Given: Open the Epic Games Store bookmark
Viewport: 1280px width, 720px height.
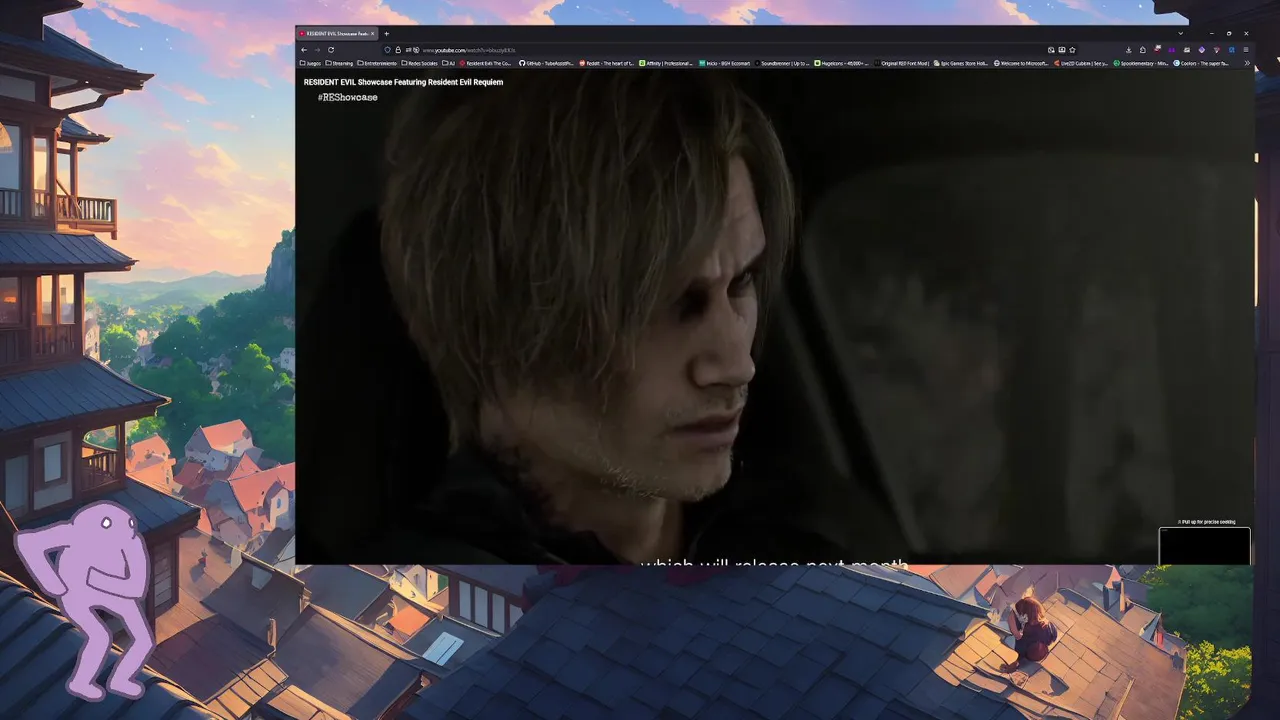Looking at the screenshot, I should 961,63.
